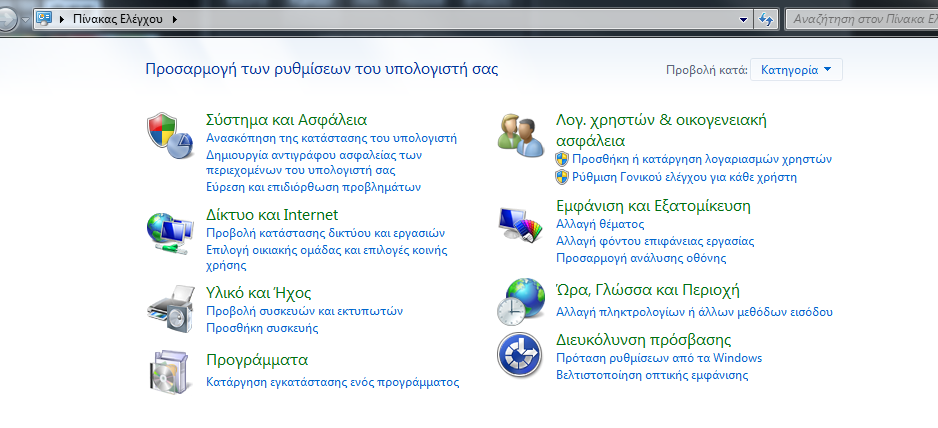Screen dimensions: 938x428
Task: Expand the arrow before Πίνακας Ελέγχου breadcrumb
Action: 62,19
